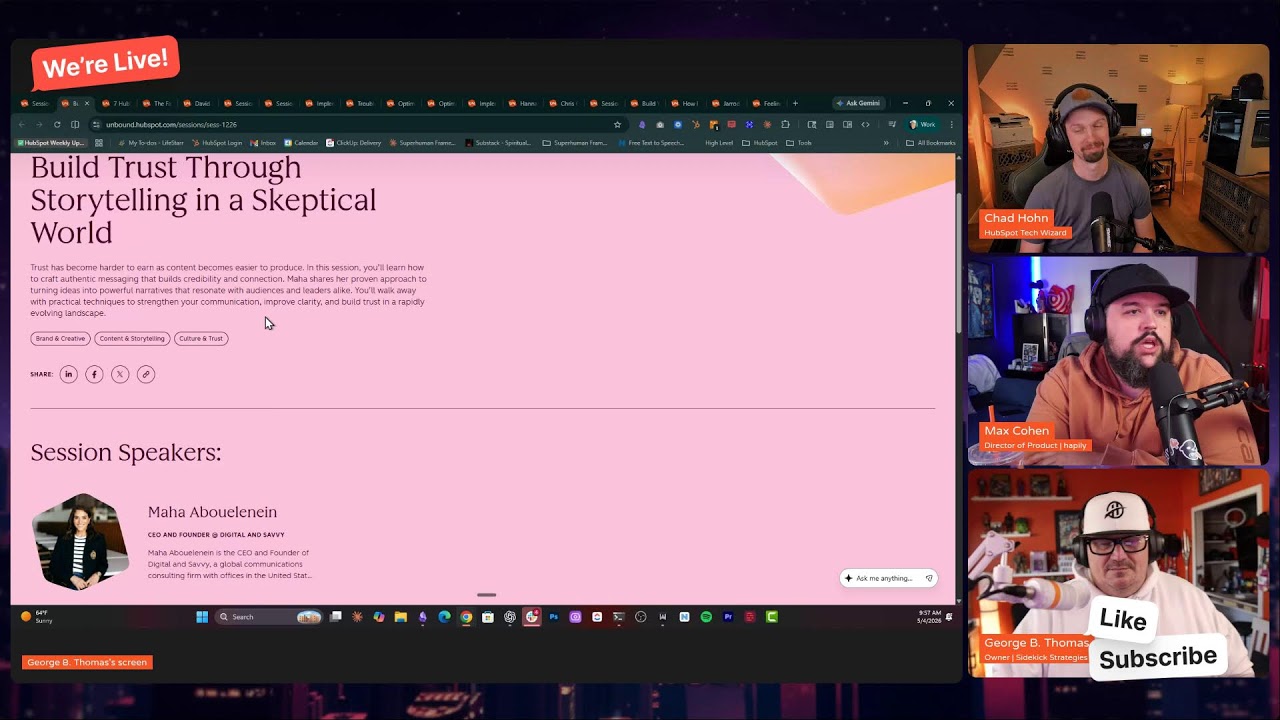Open the Calendar bookmark
The image size is (1280, 720).
pos(301,143)
